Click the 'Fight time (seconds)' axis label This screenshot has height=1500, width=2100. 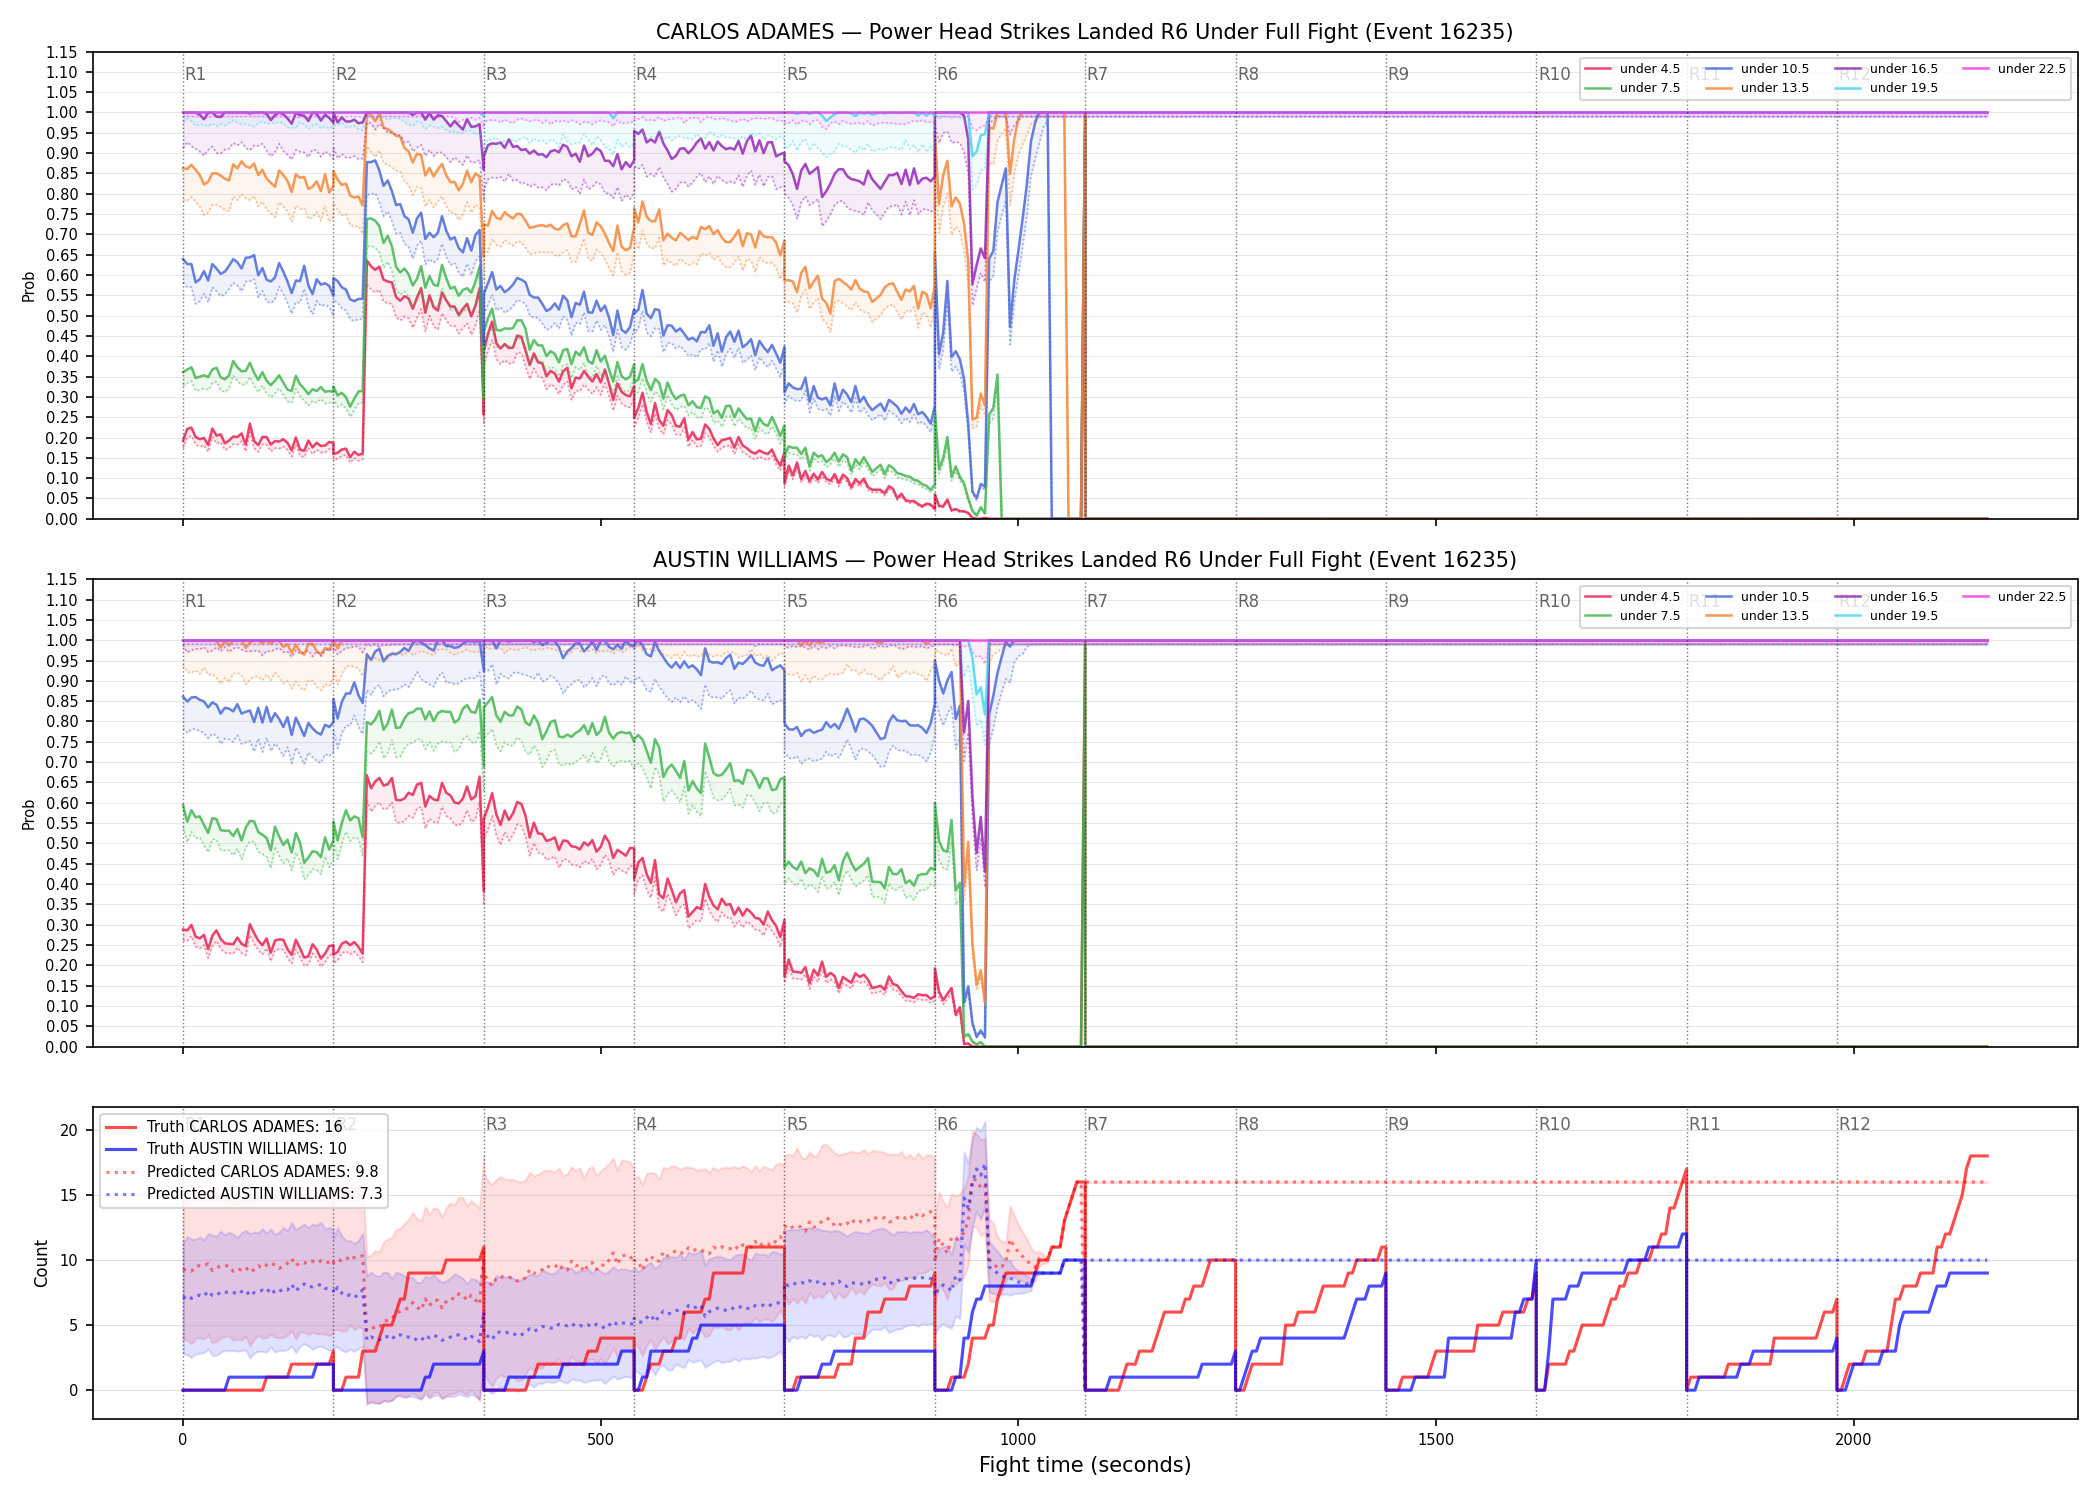1085,1465
